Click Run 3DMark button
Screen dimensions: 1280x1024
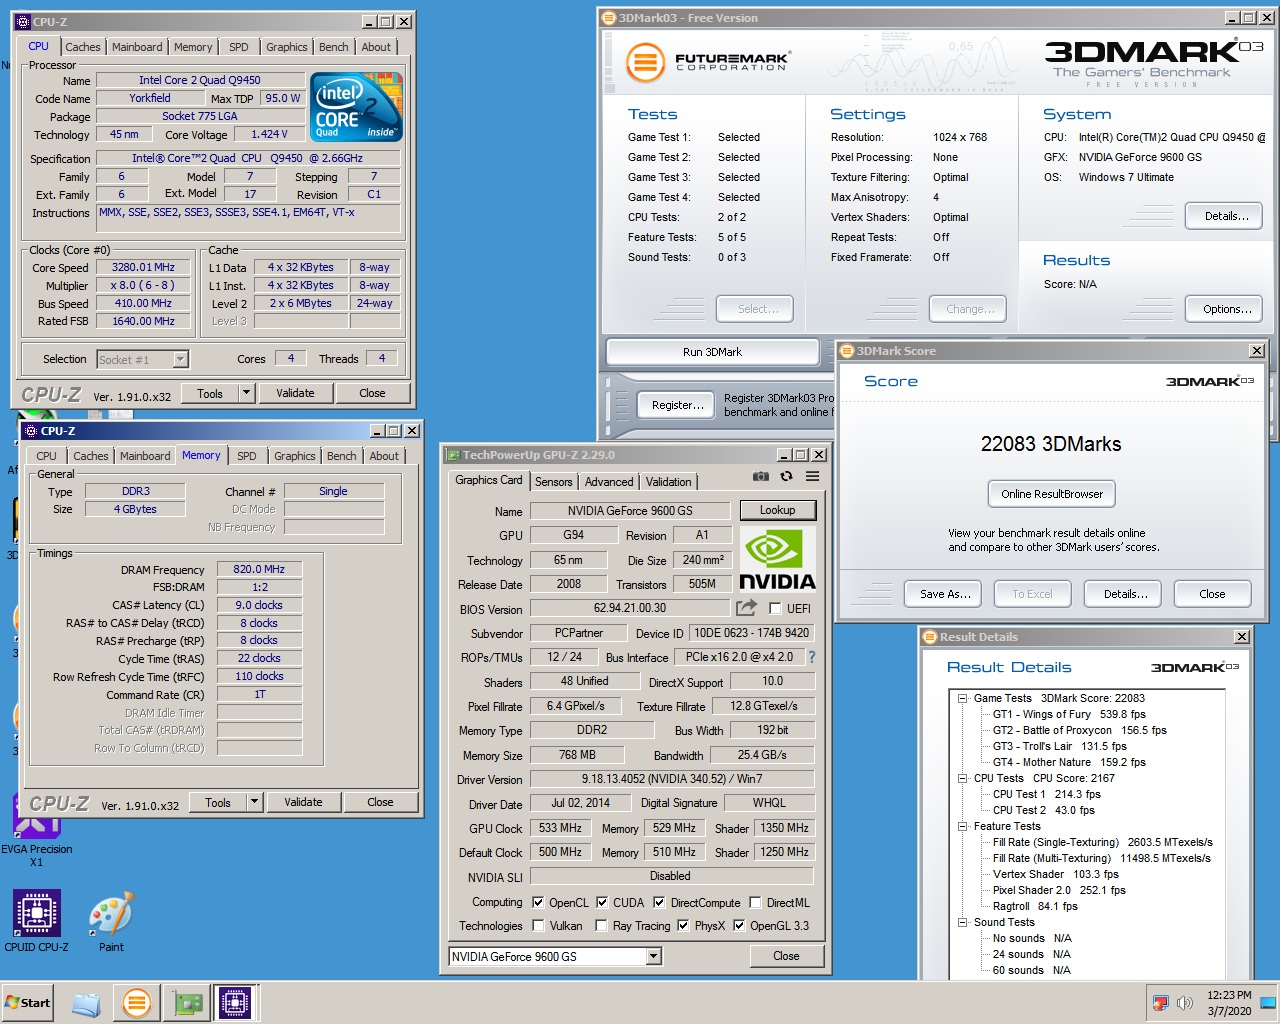tap(712, 352)
